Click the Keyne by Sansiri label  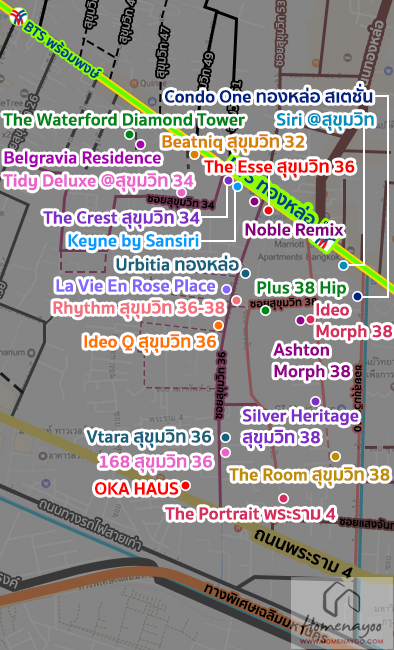[x=134, y=241]
